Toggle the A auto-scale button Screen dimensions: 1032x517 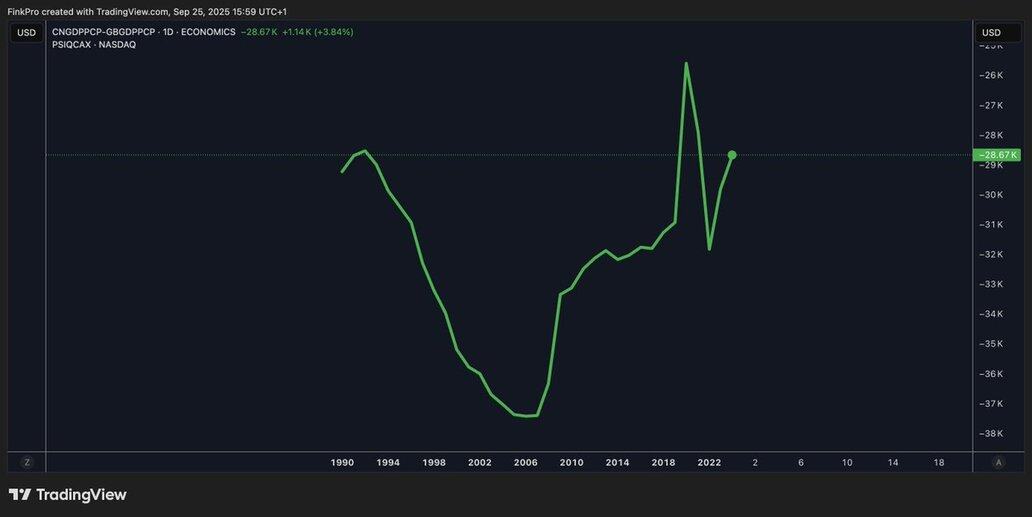[x=998, y=462]
